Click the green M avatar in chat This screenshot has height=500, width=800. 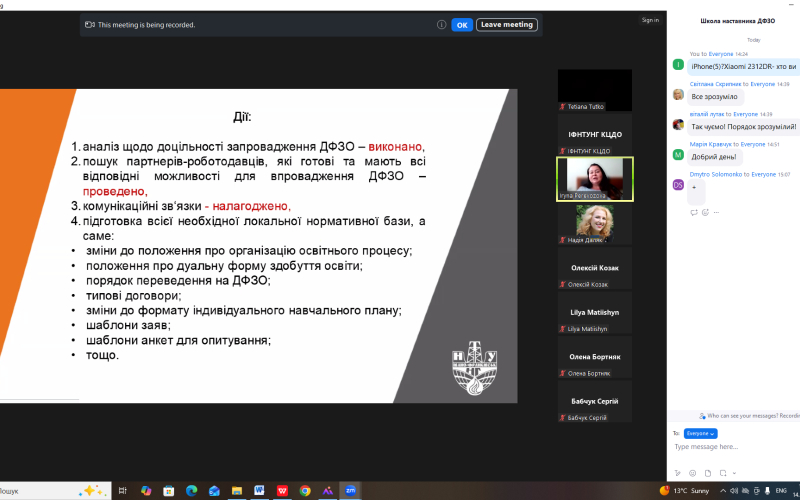(x=678, y=155)
